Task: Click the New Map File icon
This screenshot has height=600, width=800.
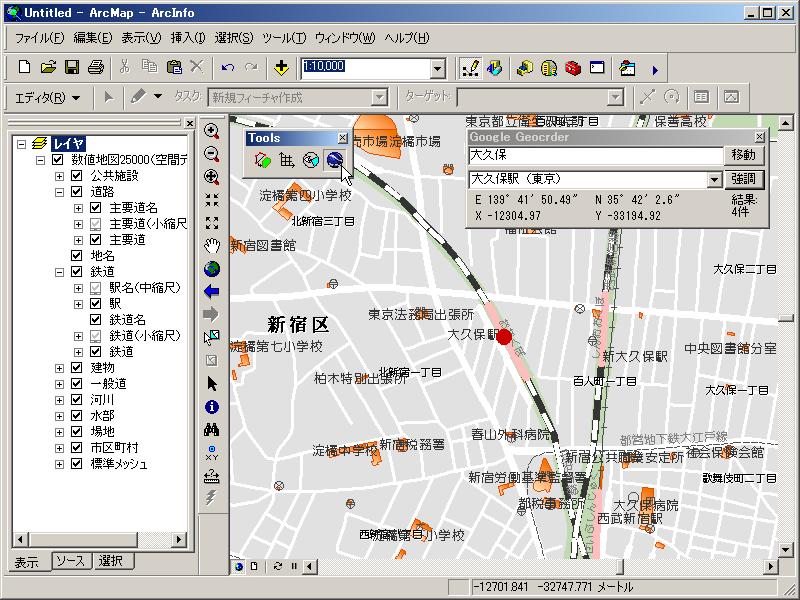Action: pyautogui.click(x=24, y=67)
